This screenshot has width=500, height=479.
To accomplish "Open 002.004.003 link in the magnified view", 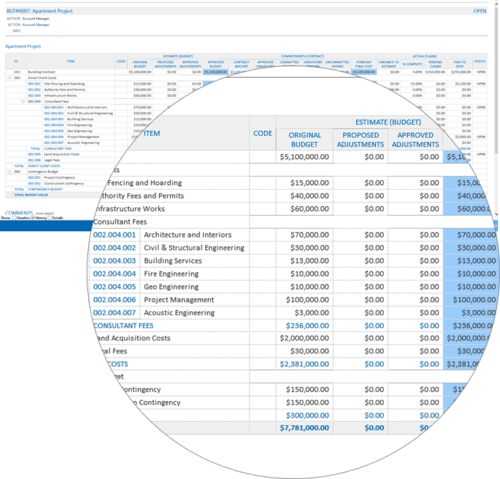I will tap(114, 261).
